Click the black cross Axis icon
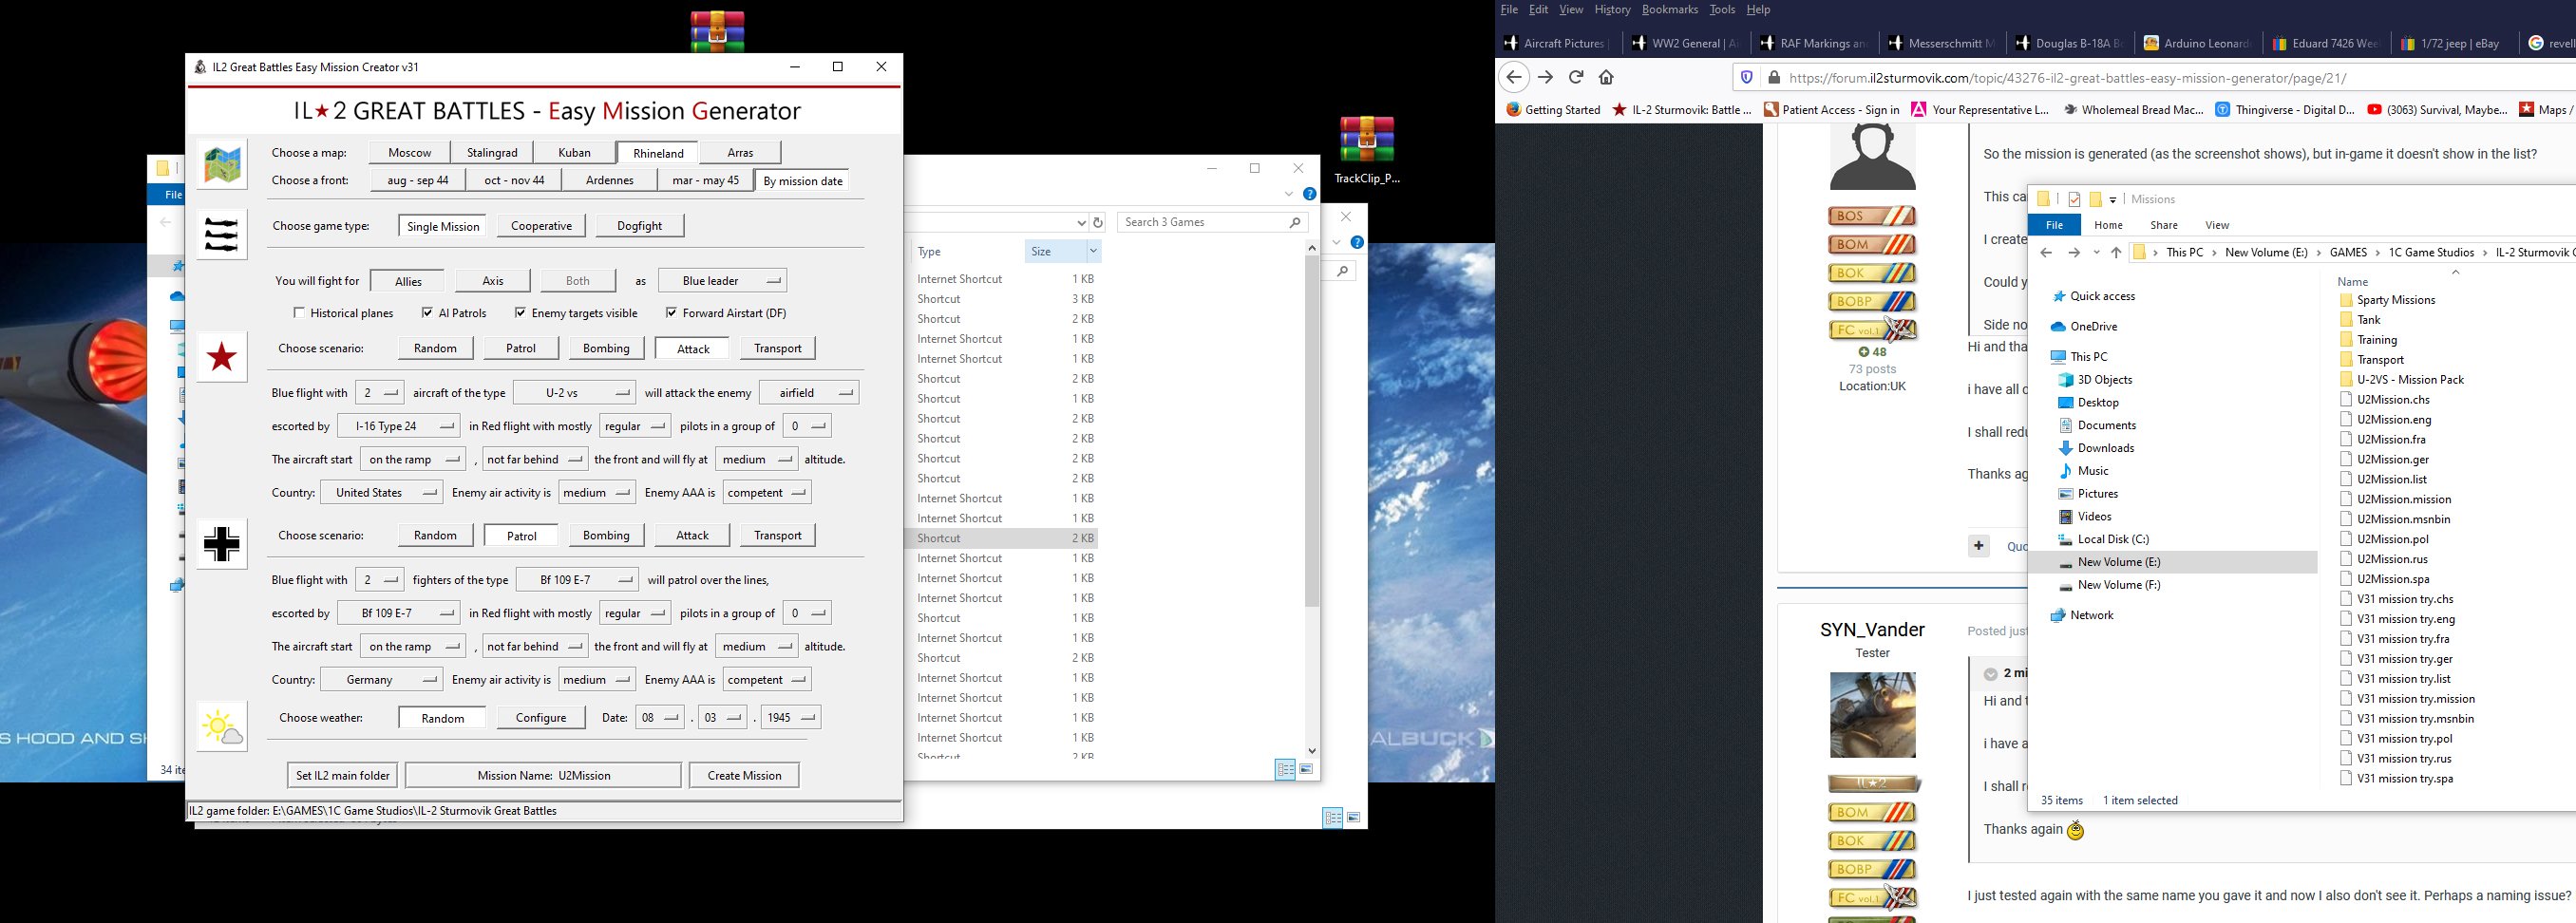Viewport: 2576px width, 923px height. tap(222, 544)
